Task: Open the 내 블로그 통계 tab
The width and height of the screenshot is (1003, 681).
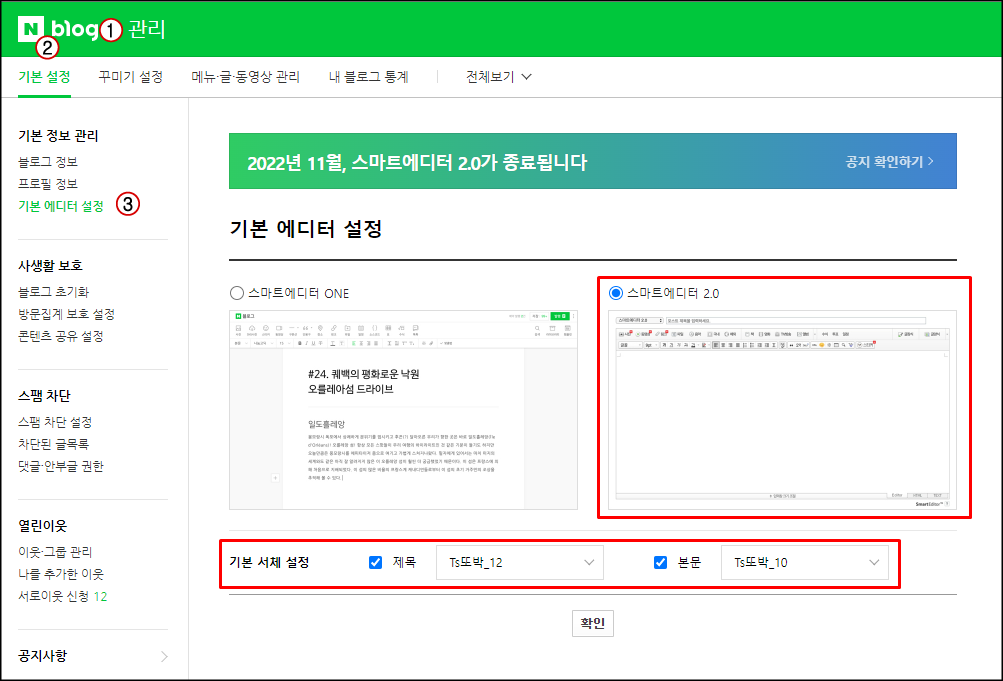Action: pyautogui.click(x=368, y=77)
